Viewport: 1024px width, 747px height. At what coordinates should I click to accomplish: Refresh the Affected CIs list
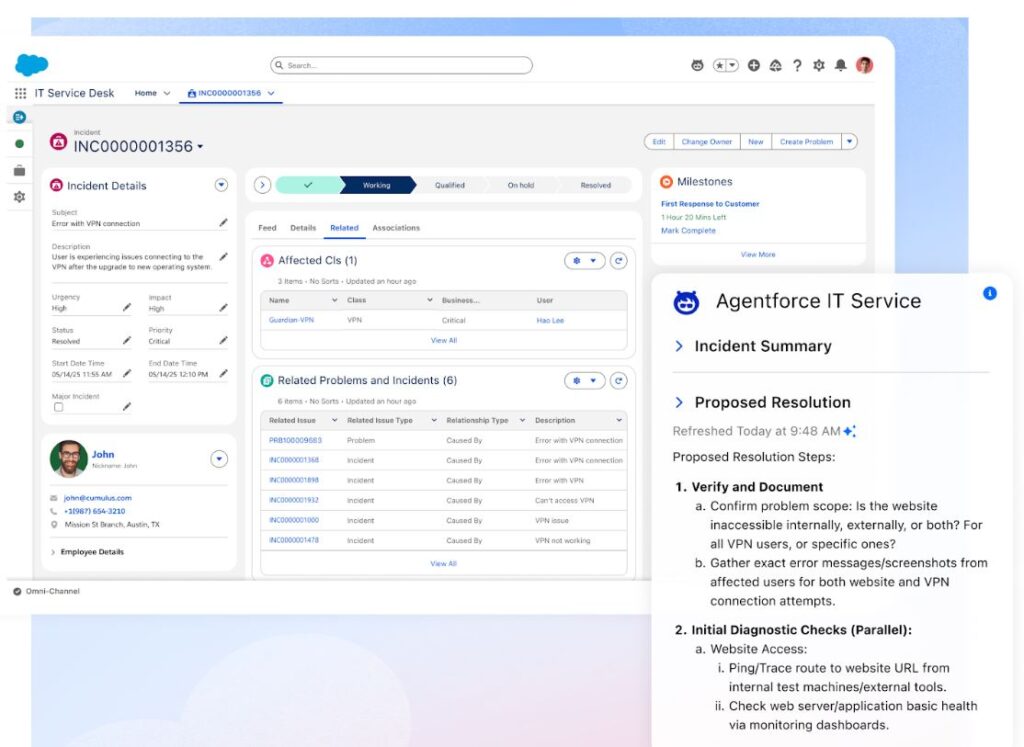pos(619,261)
